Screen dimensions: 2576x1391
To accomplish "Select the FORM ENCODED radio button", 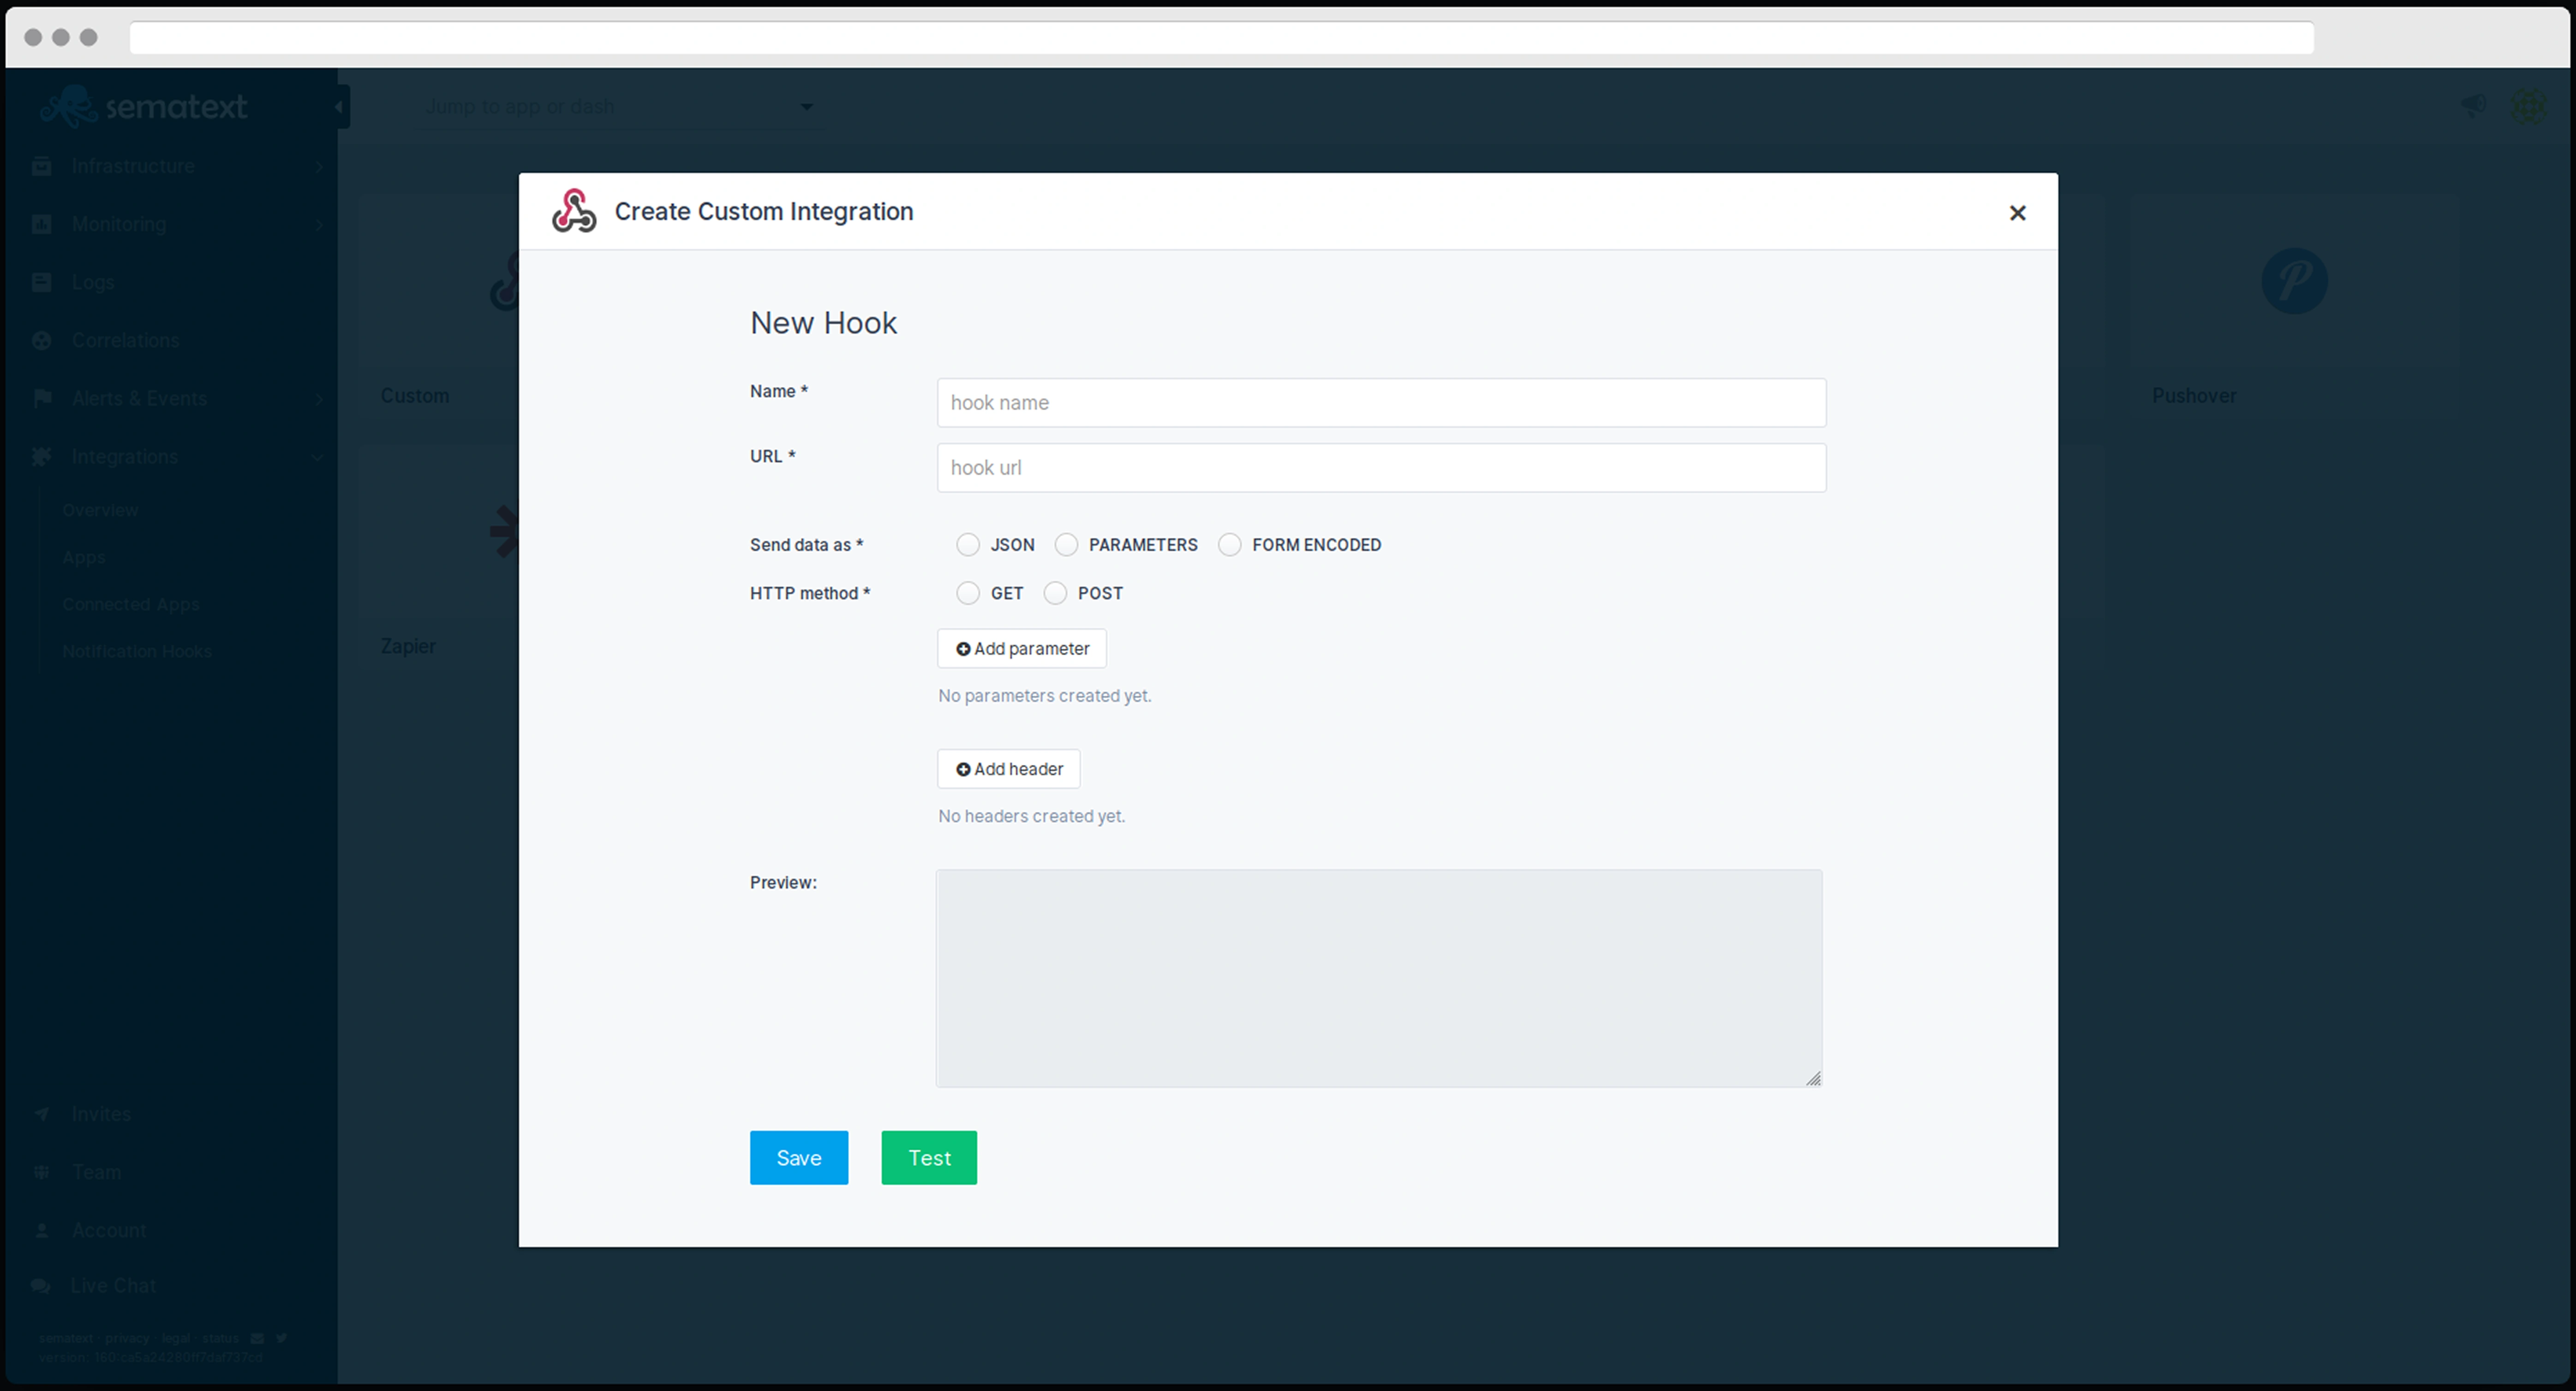I will [1229, 545].
